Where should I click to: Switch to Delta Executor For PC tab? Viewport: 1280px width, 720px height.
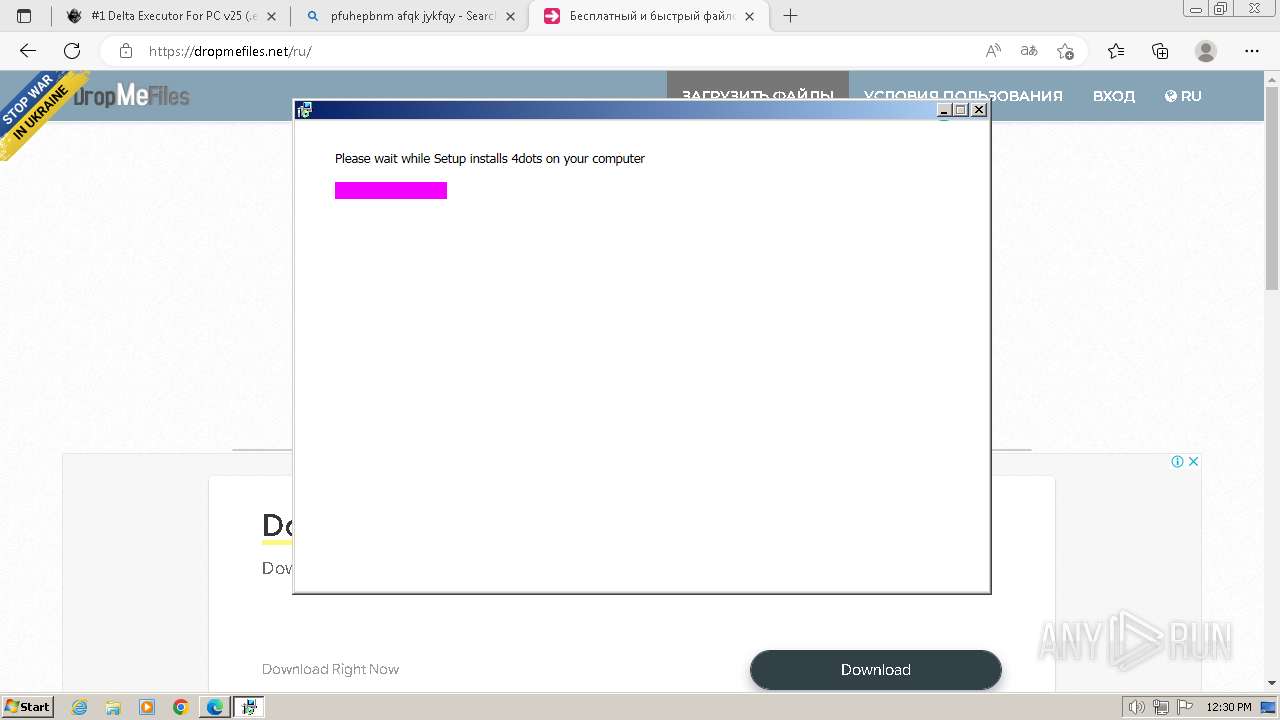click(171, 16)
